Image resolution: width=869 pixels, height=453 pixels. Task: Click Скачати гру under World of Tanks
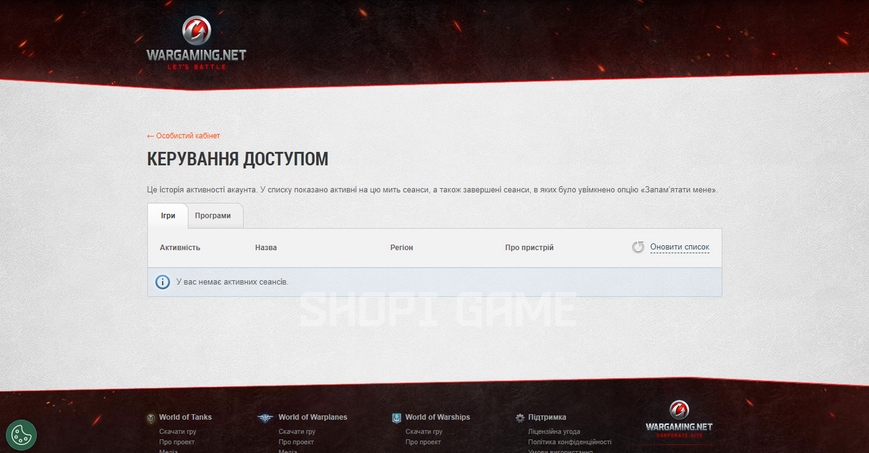click(177, 431)
